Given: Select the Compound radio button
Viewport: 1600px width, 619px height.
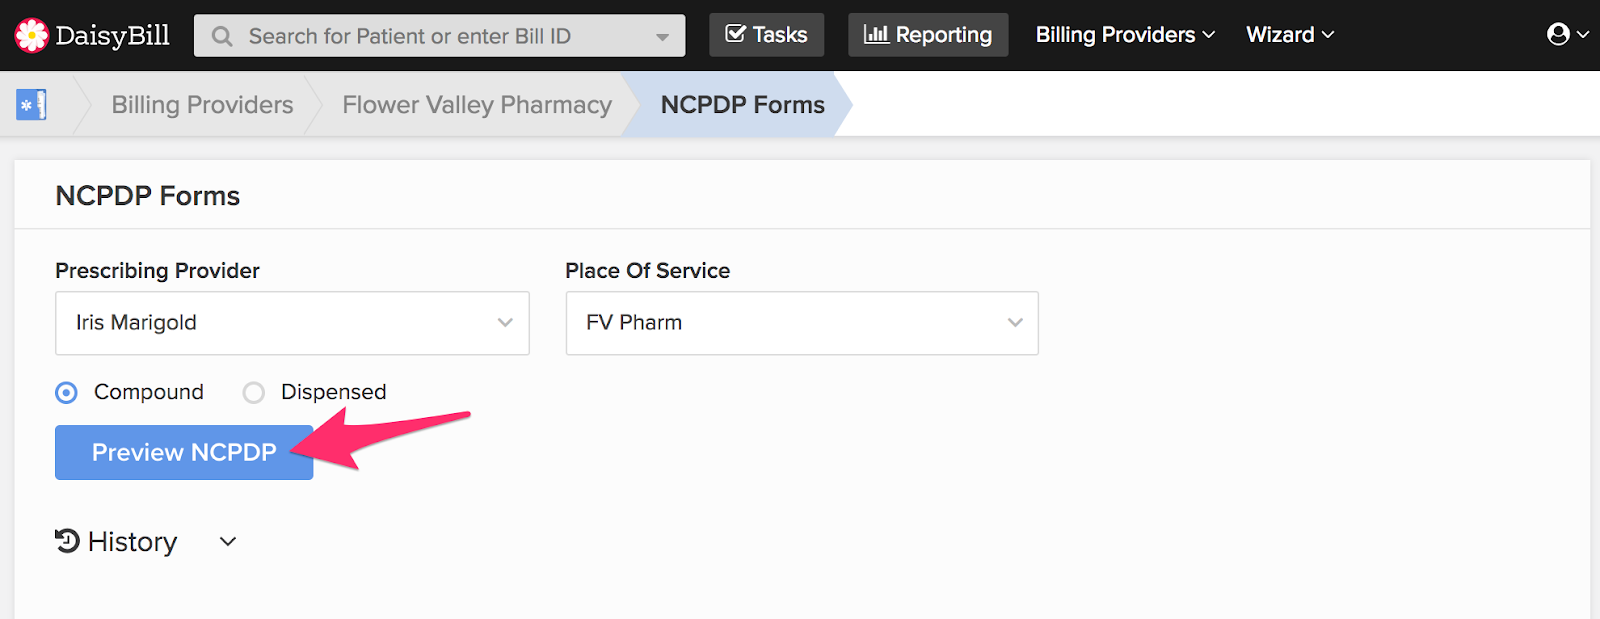Looking at the screenshot, I should coord(66,393).
